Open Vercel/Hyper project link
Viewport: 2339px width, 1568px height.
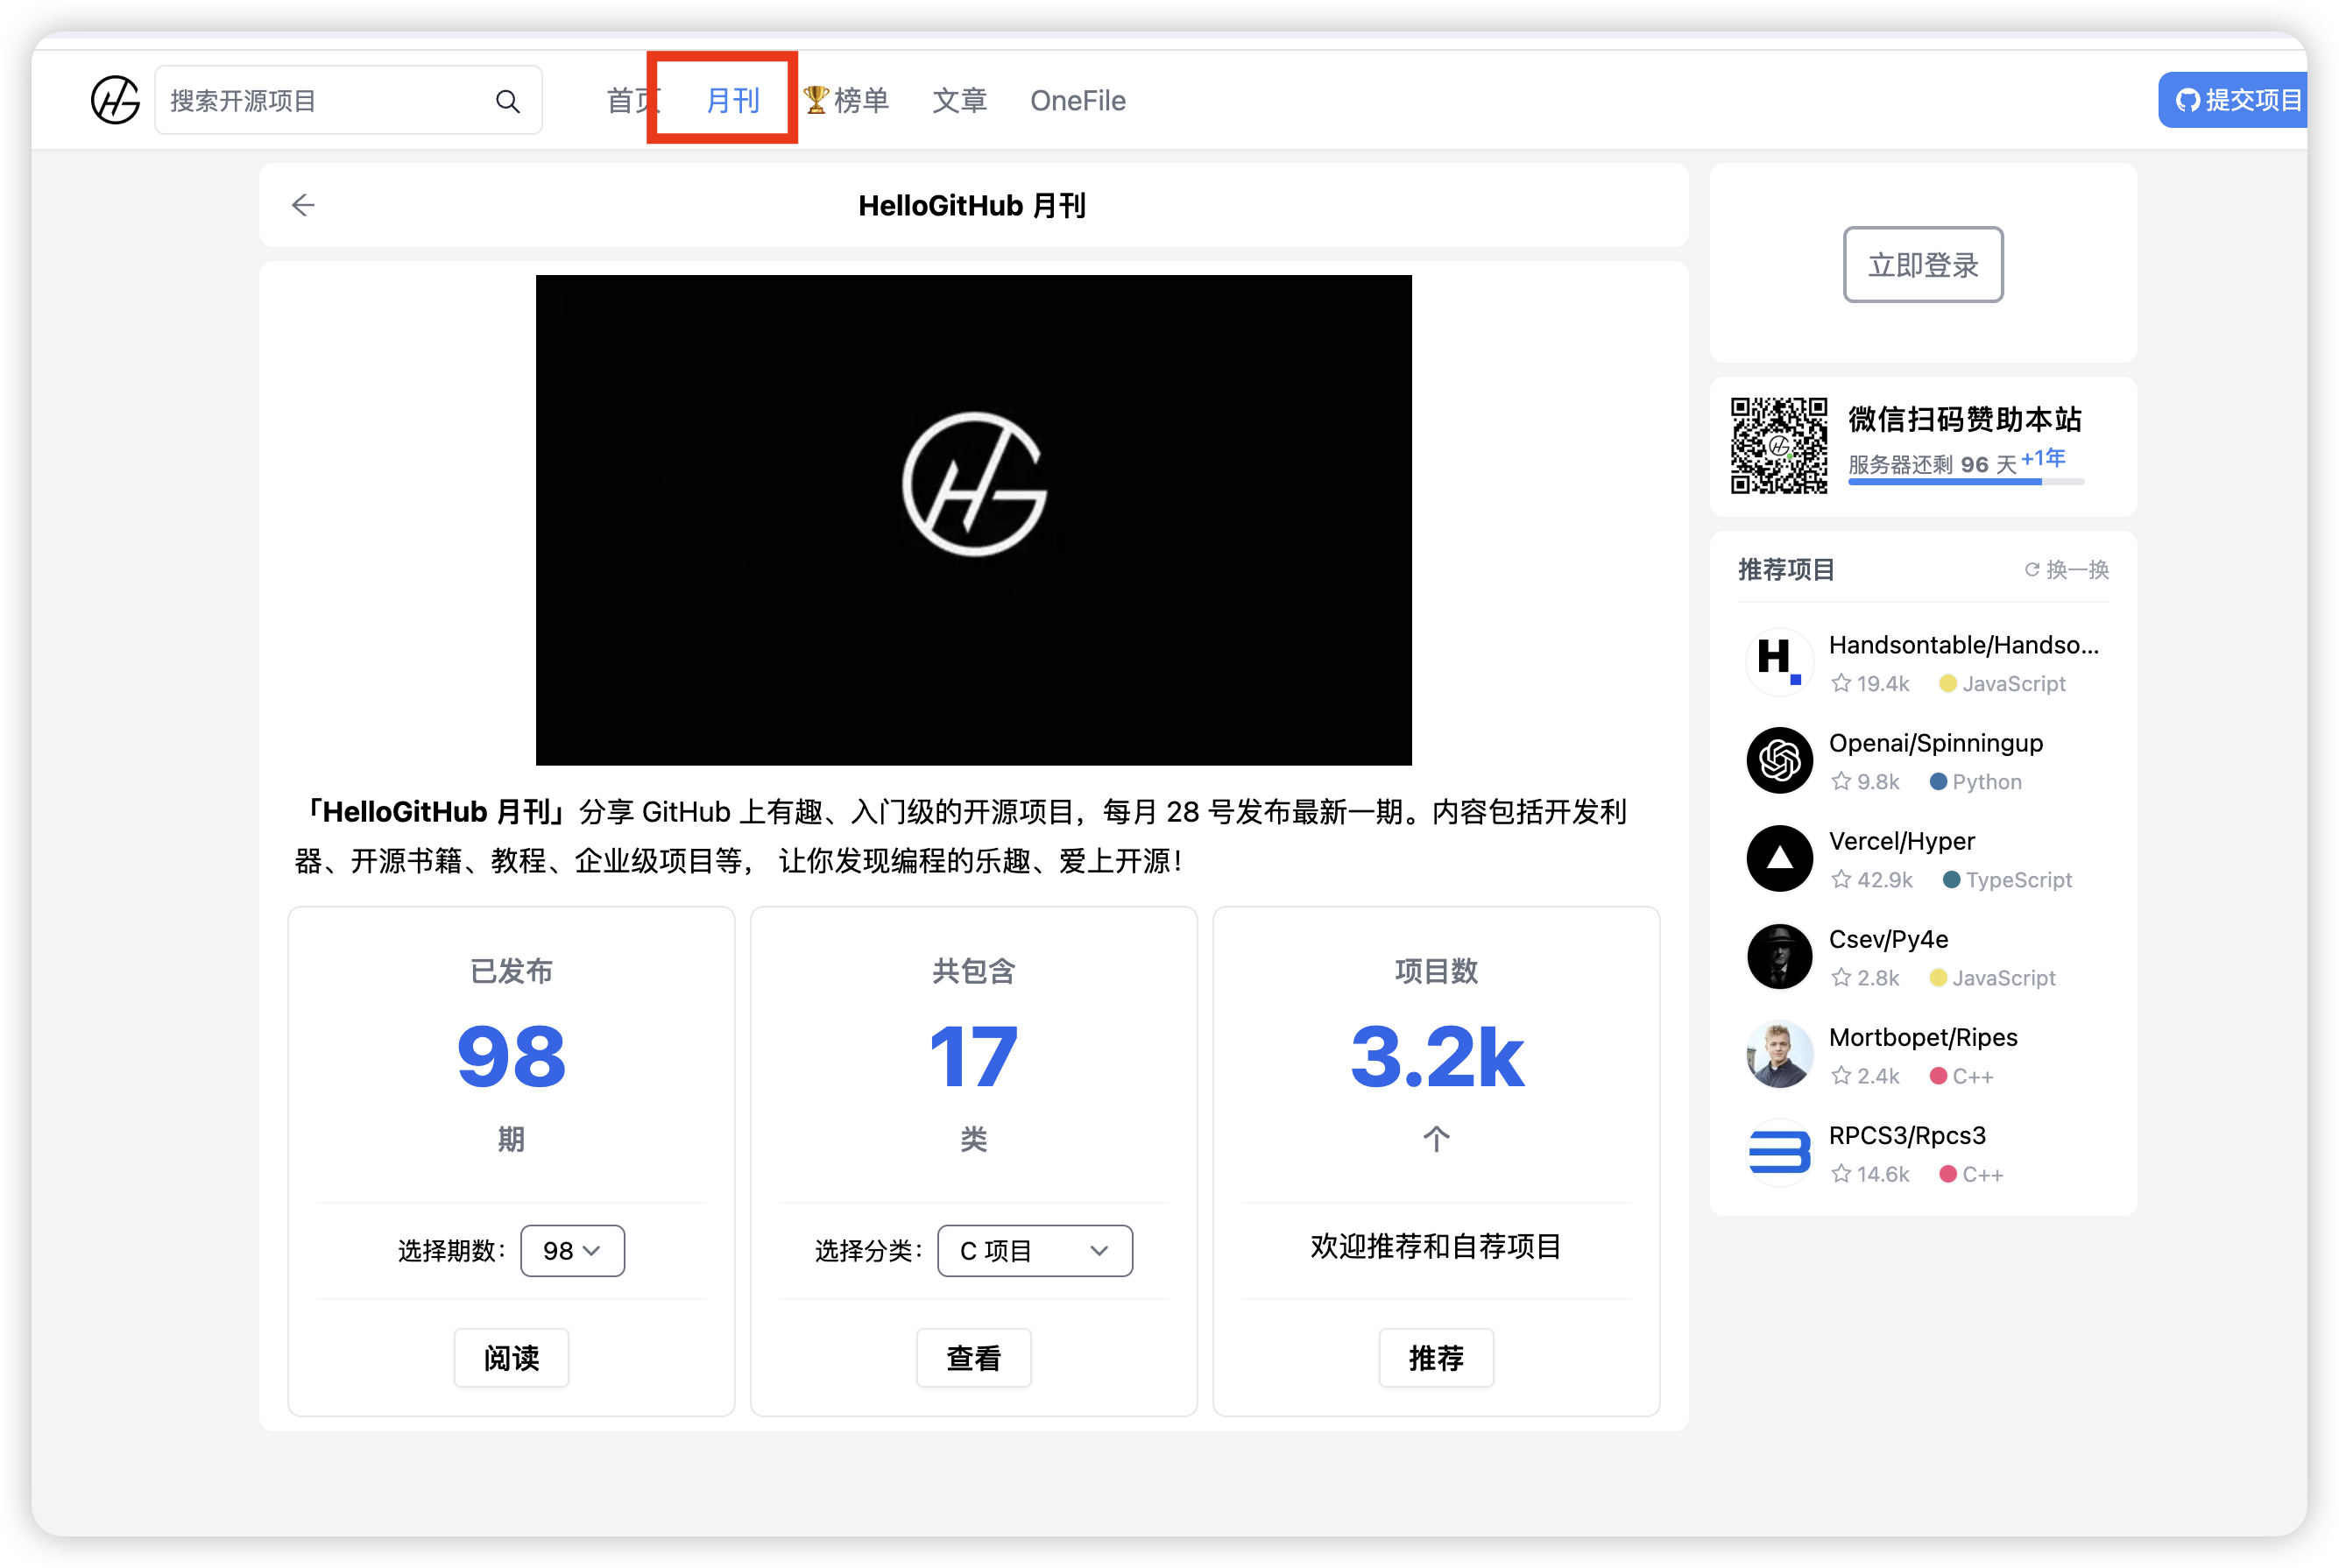(x=1901, y=841)
